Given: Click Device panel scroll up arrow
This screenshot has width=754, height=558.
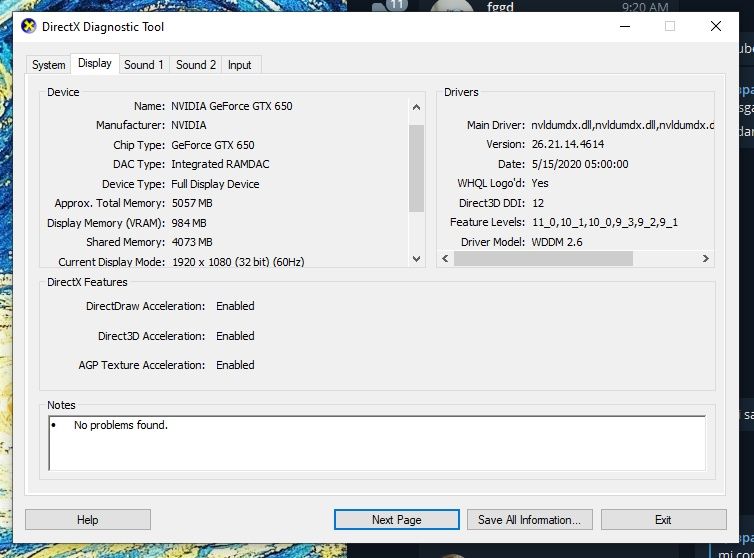Looking at the screenshot, I should coord(416,107).
